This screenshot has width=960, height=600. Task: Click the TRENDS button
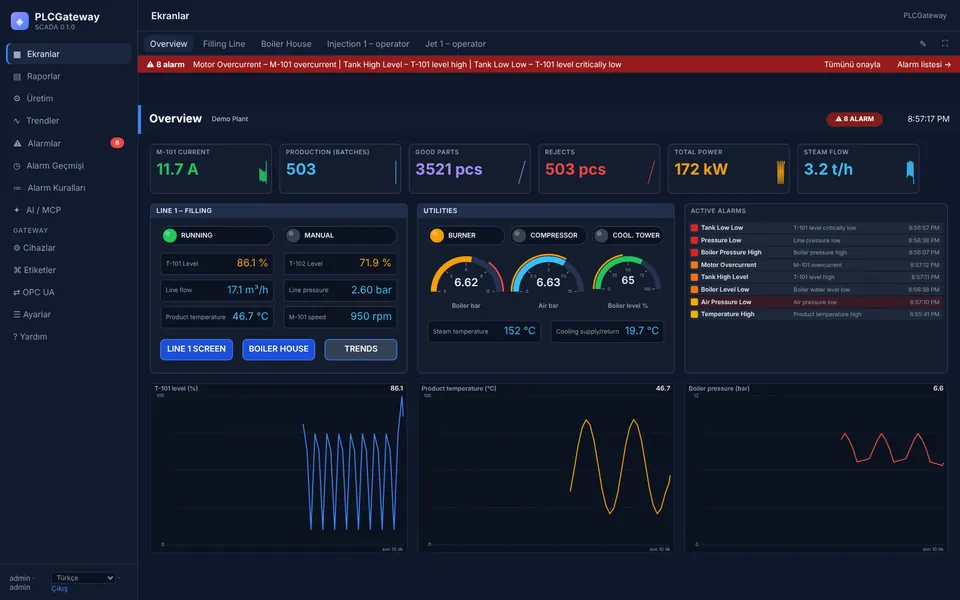click(x=361, y=349)
